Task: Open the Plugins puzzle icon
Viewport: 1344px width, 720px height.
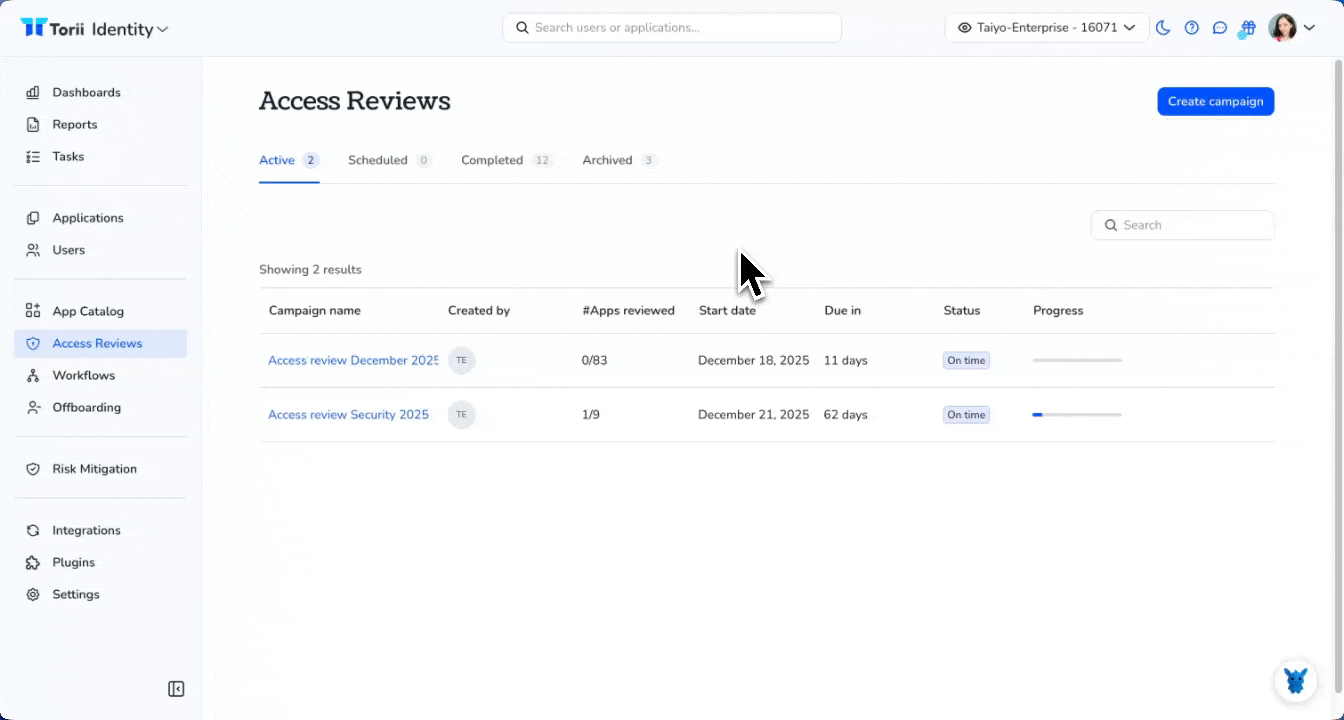Action: [x=33, y=563]
